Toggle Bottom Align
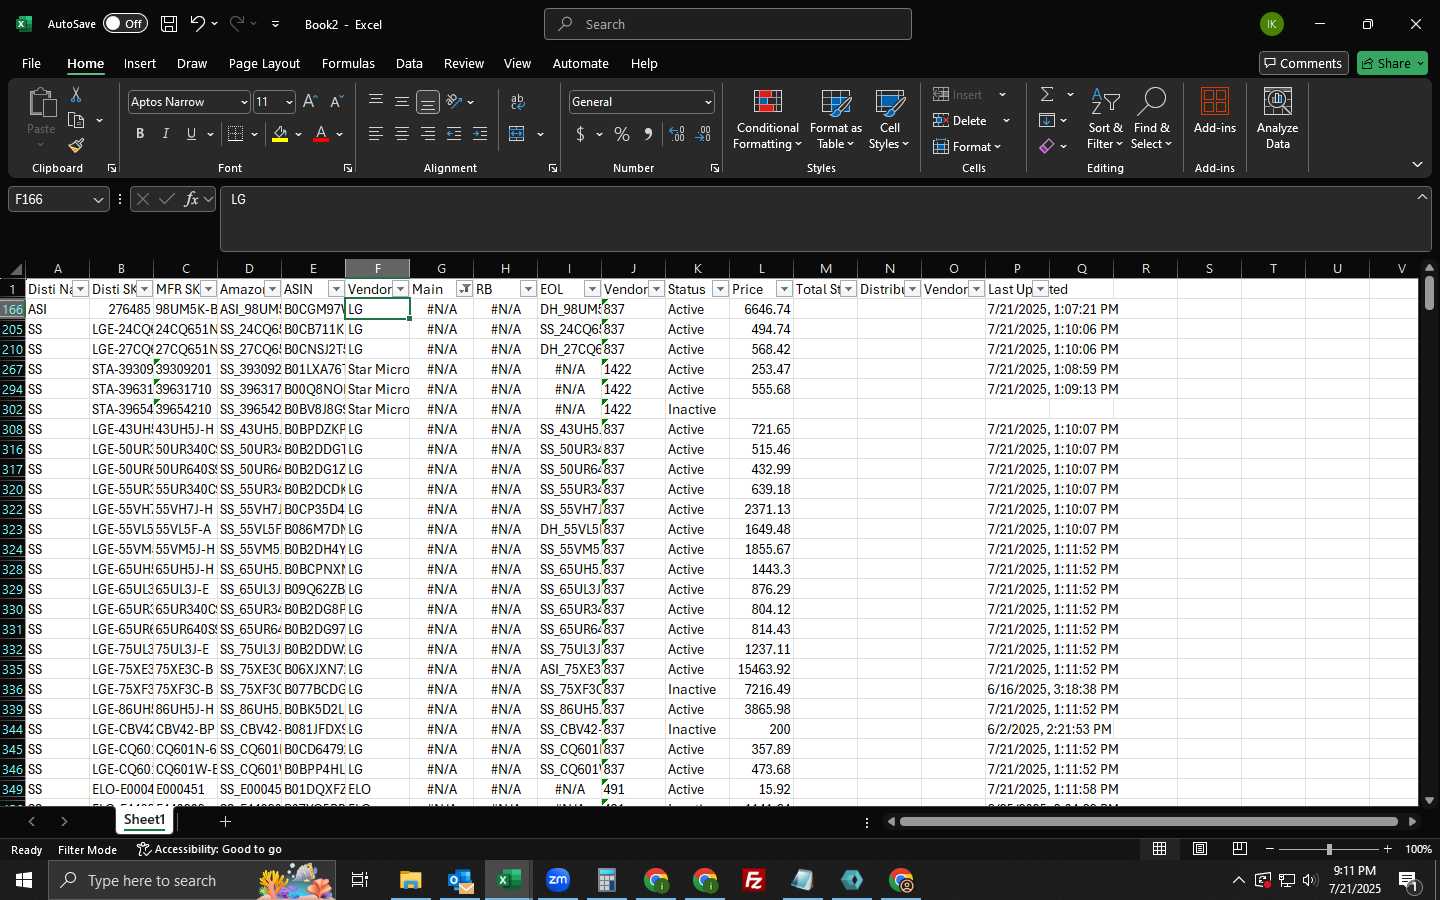Screen dimensions: 1440x900 (428, 102)
